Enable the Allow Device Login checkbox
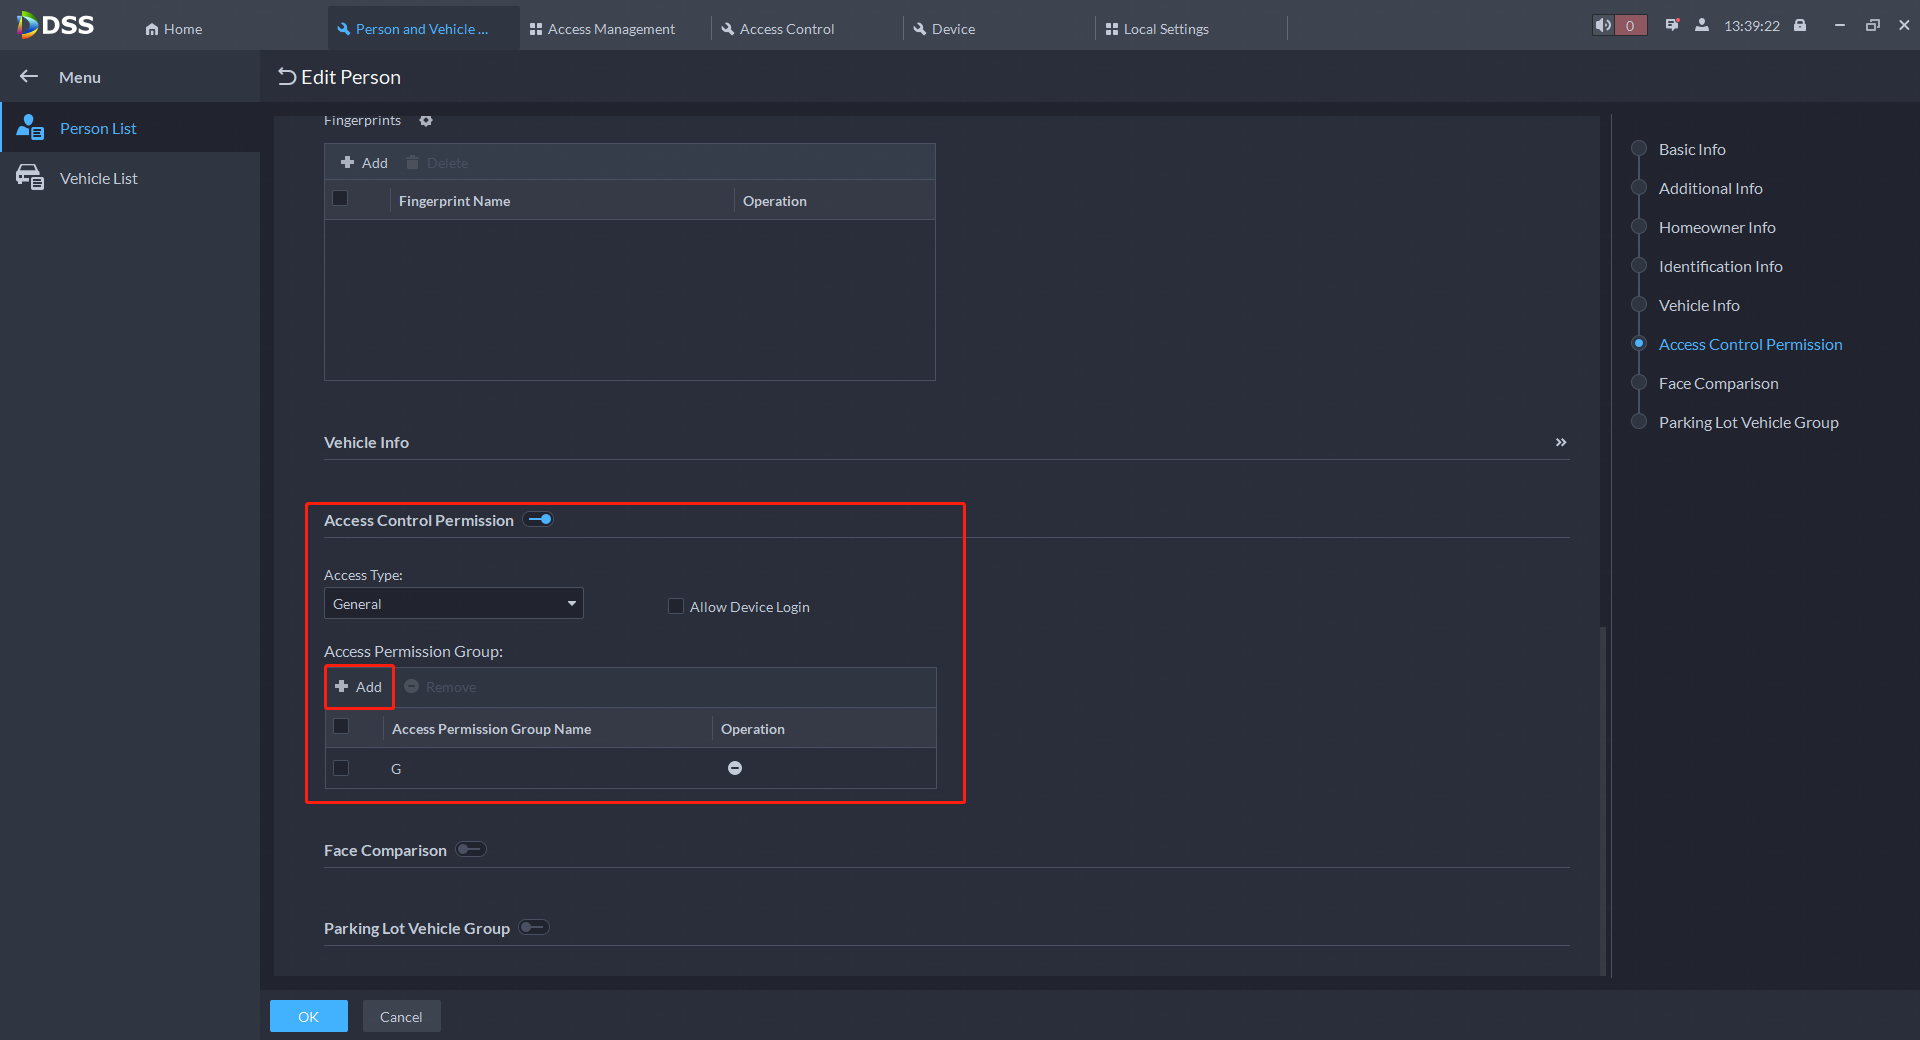The width and height of the screenshot is (1920, 1040). pos(676,606)
